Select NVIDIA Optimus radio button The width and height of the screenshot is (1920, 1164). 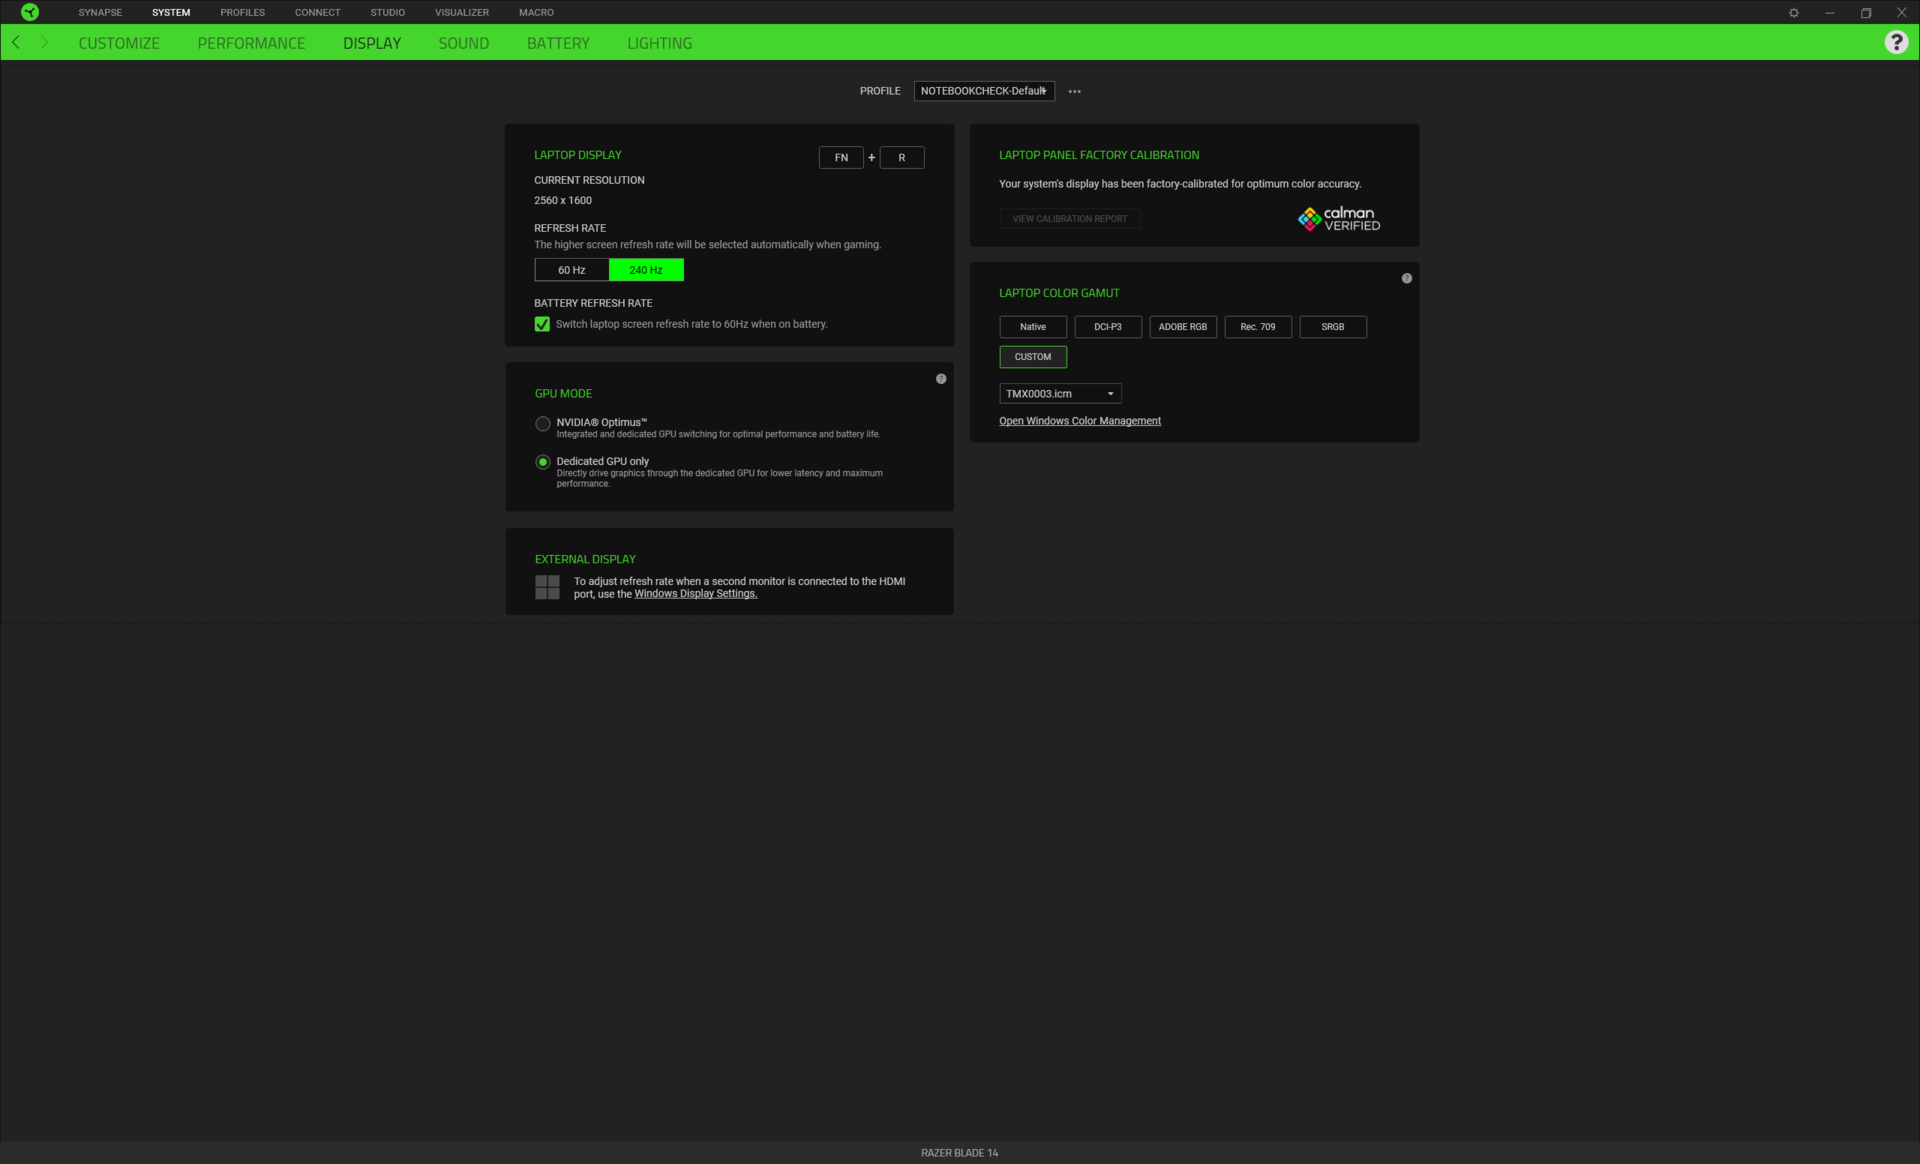[543, 424]
